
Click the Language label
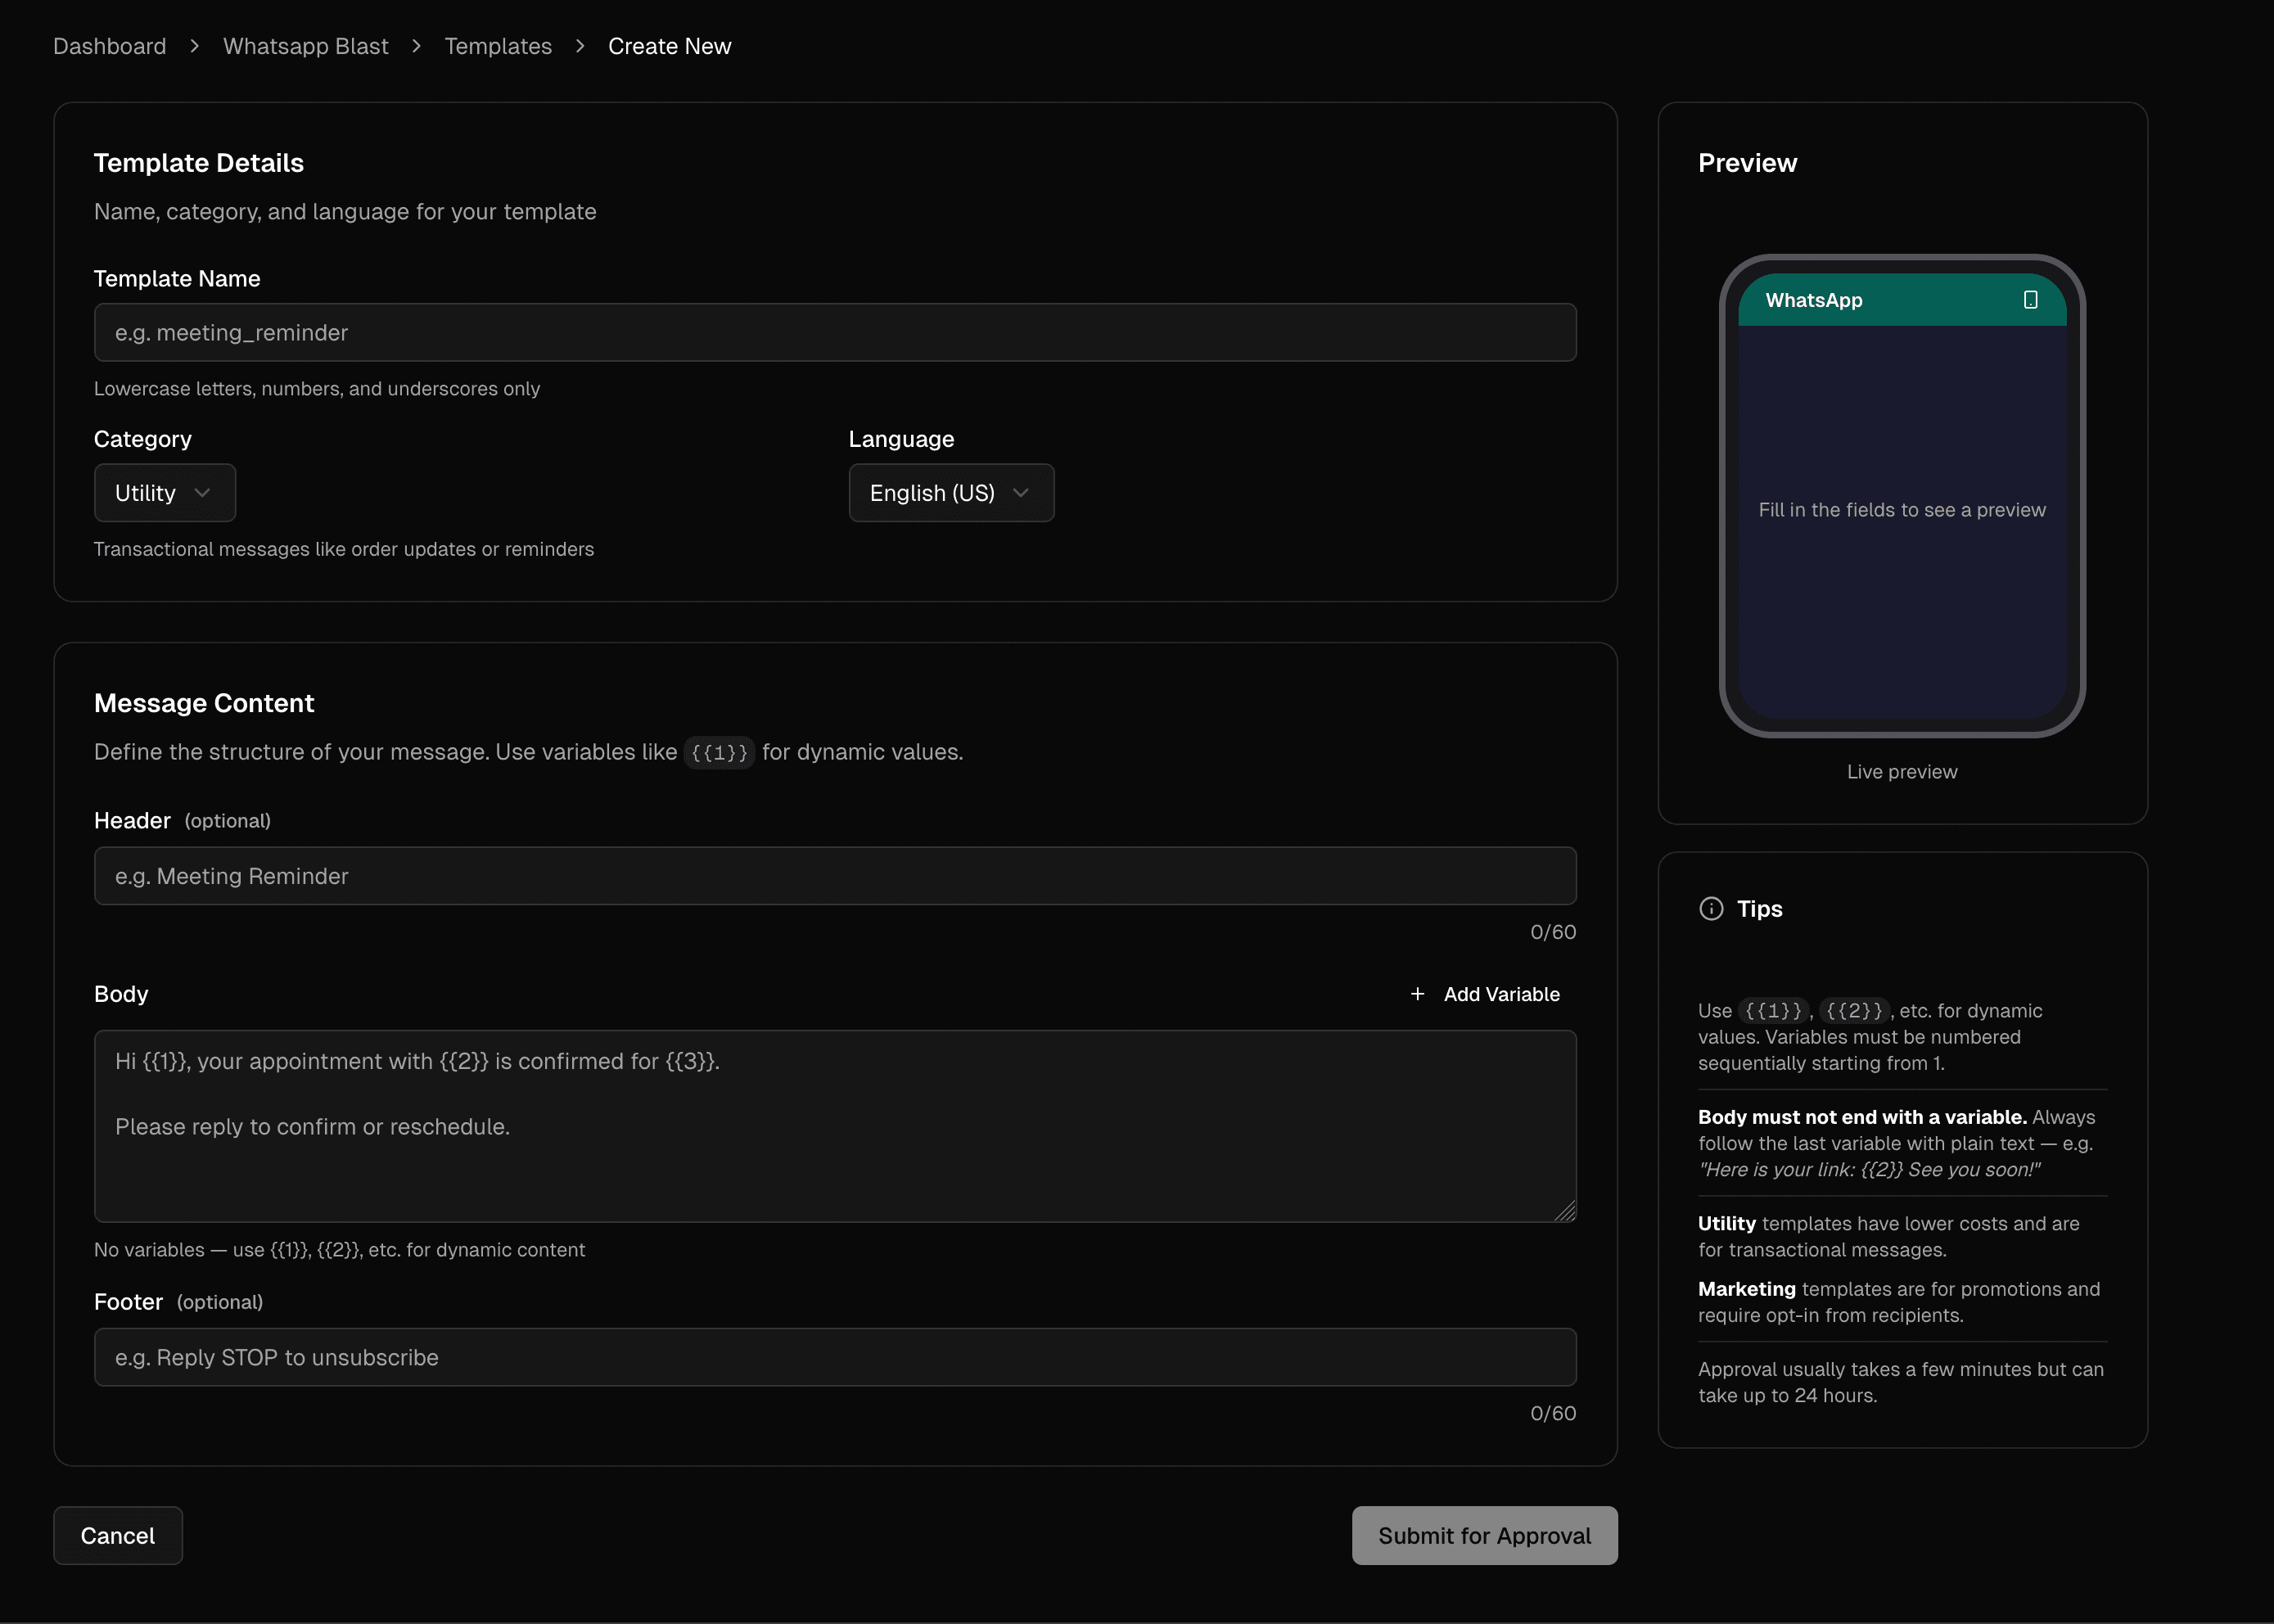901,439
